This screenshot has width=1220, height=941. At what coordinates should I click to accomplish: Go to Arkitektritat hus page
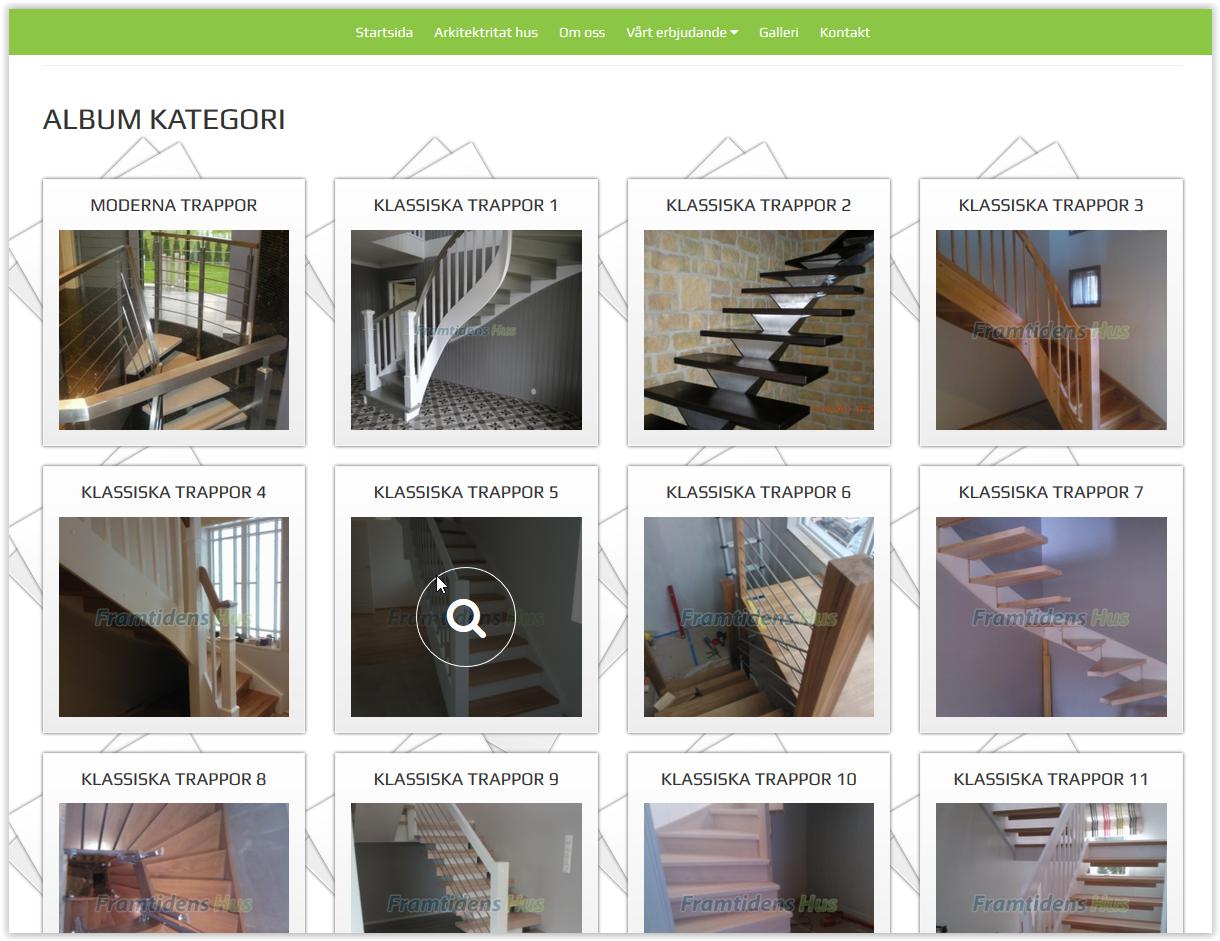pos(486,32)
